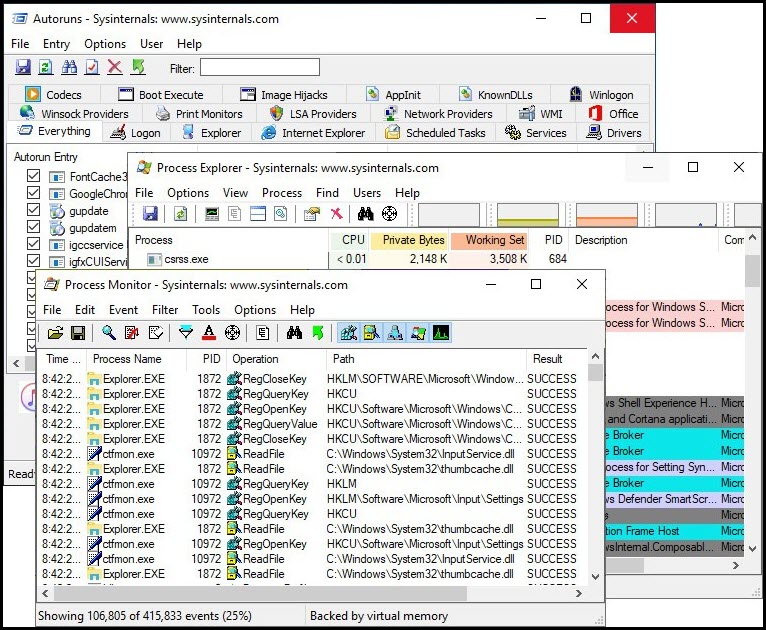Click the Refresh icon in Autoruns toolbar
766x630 pixels.
point(45,67)
